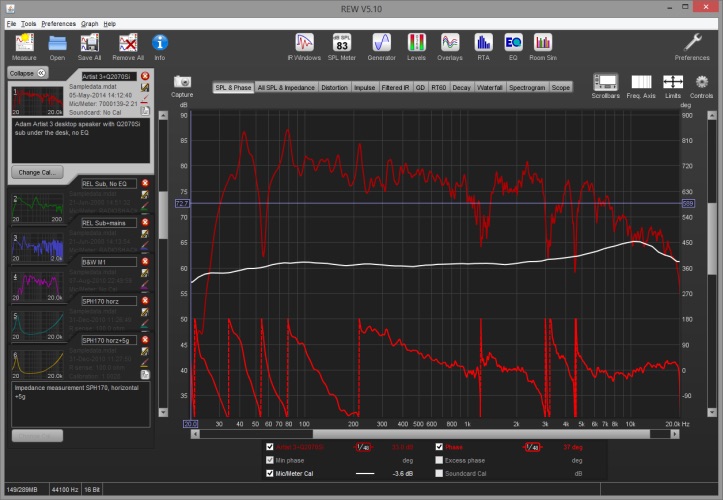723x500 pixels.
Task: Save the REL Sub, No EQ measurement icon
Action: [x=145, y=195]
